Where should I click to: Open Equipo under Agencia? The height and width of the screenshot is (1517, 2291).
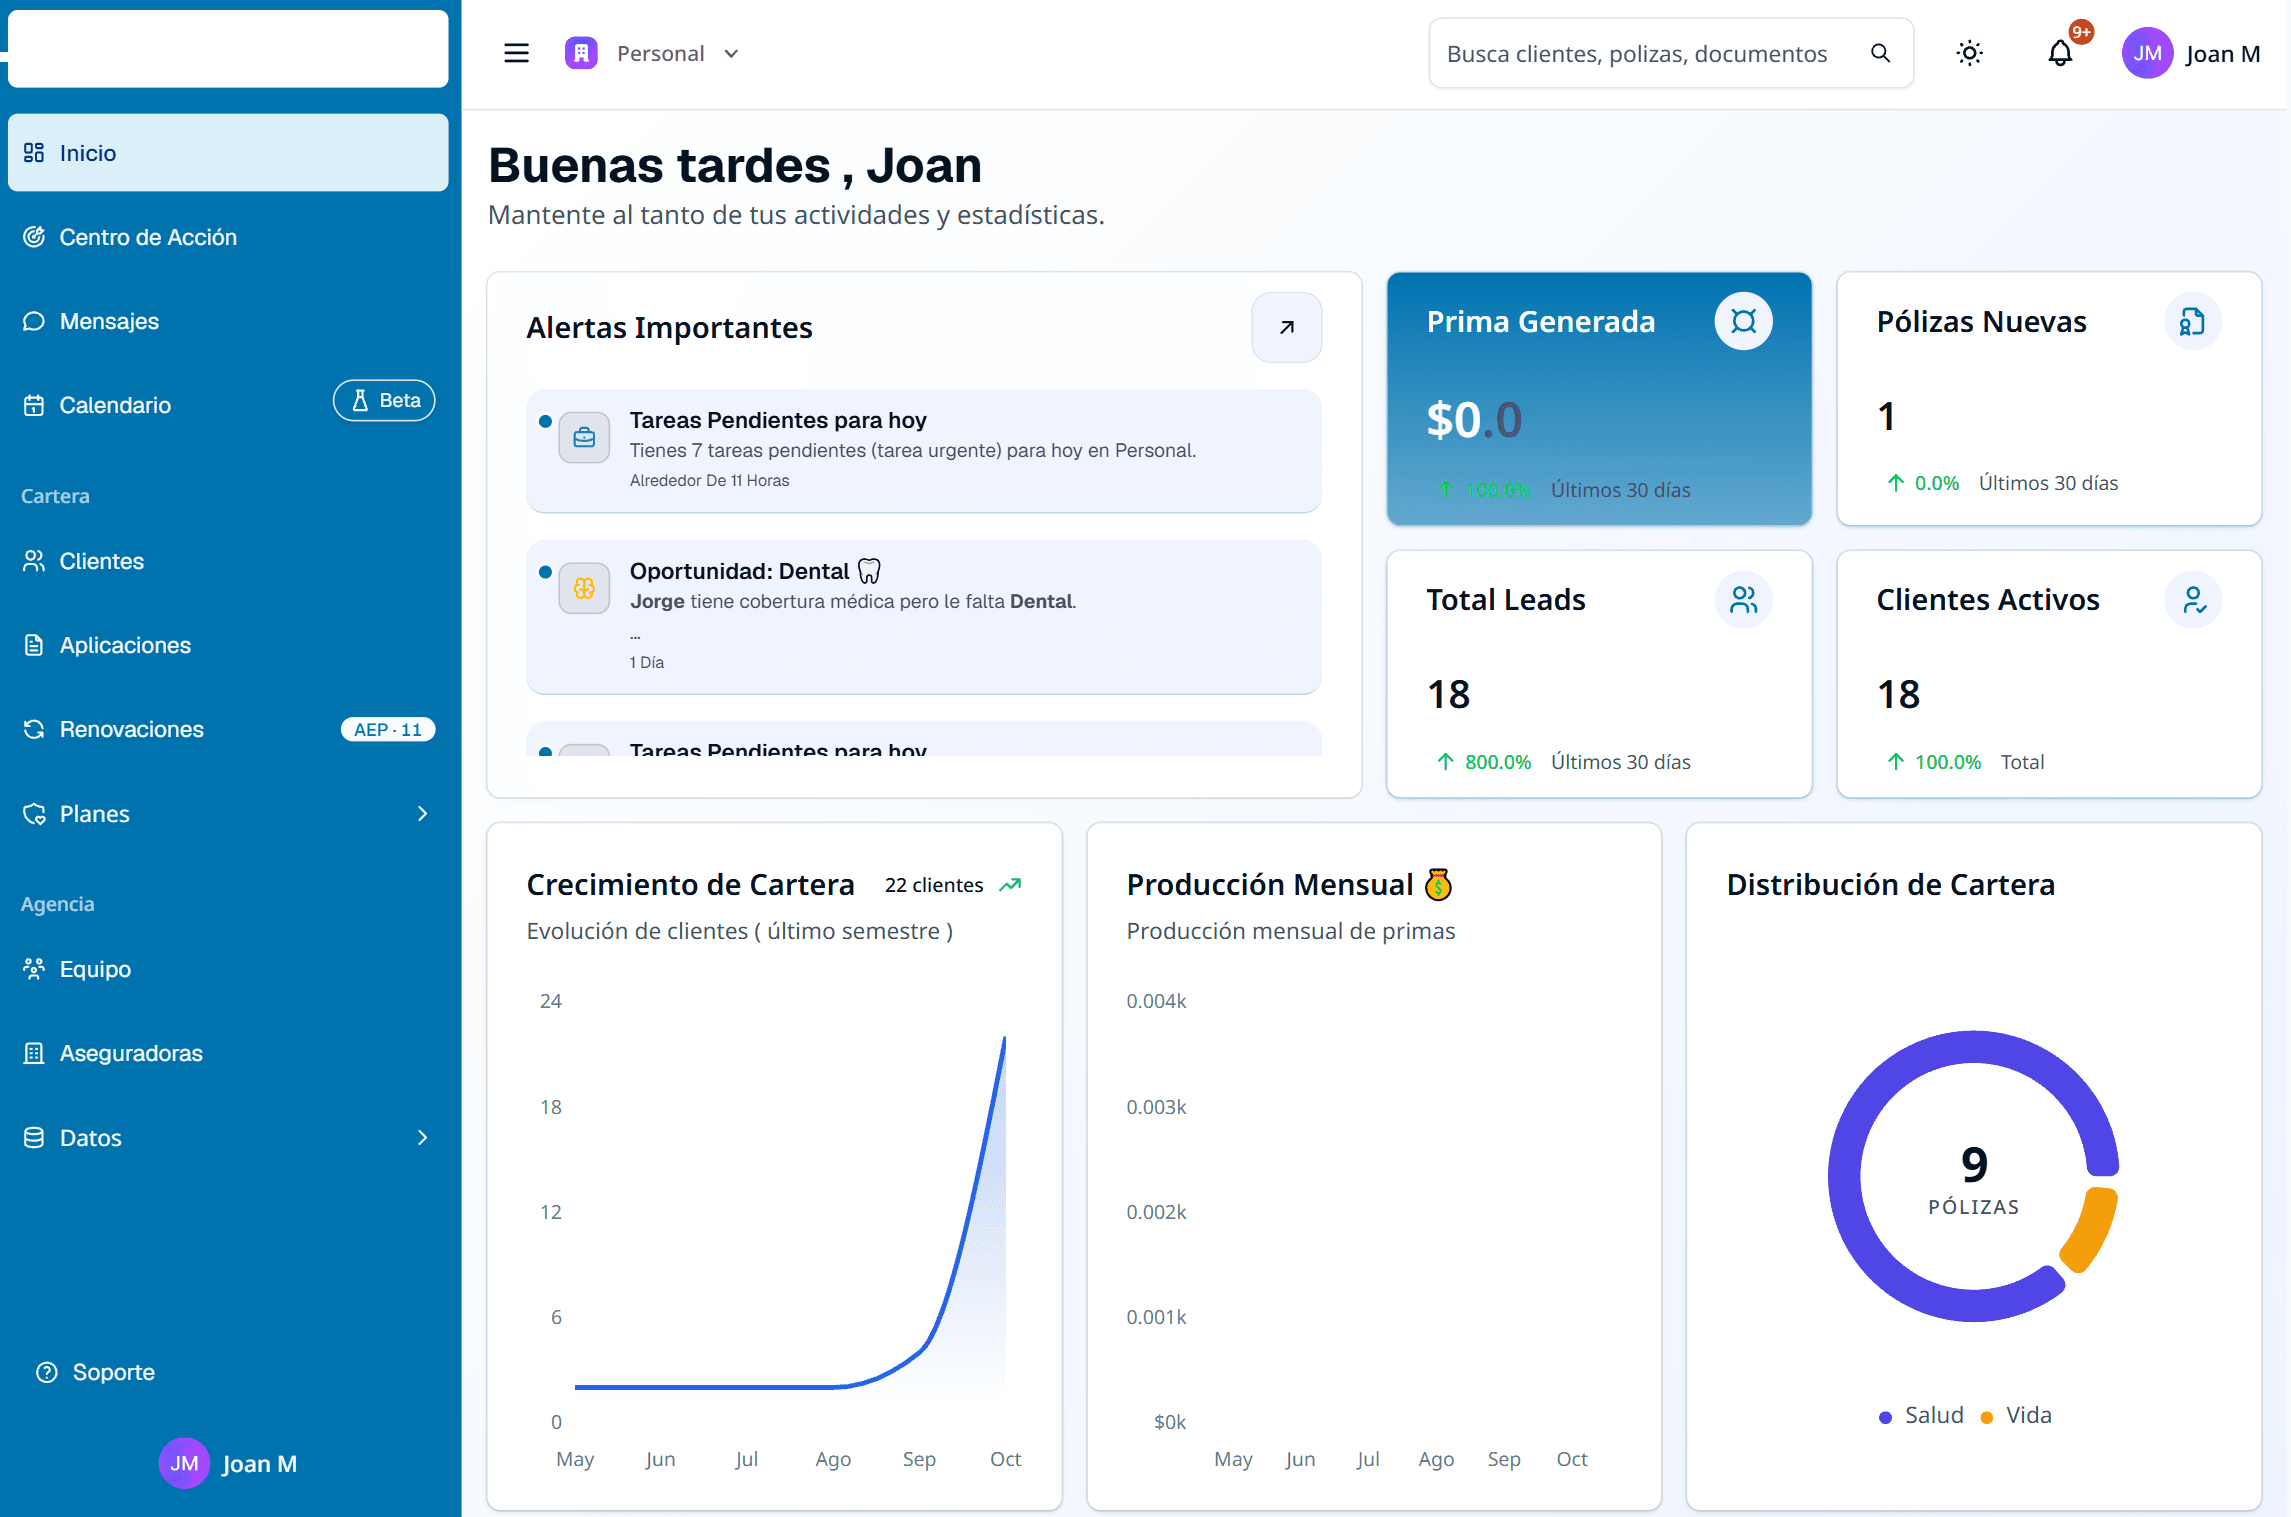tap(228, 969)
